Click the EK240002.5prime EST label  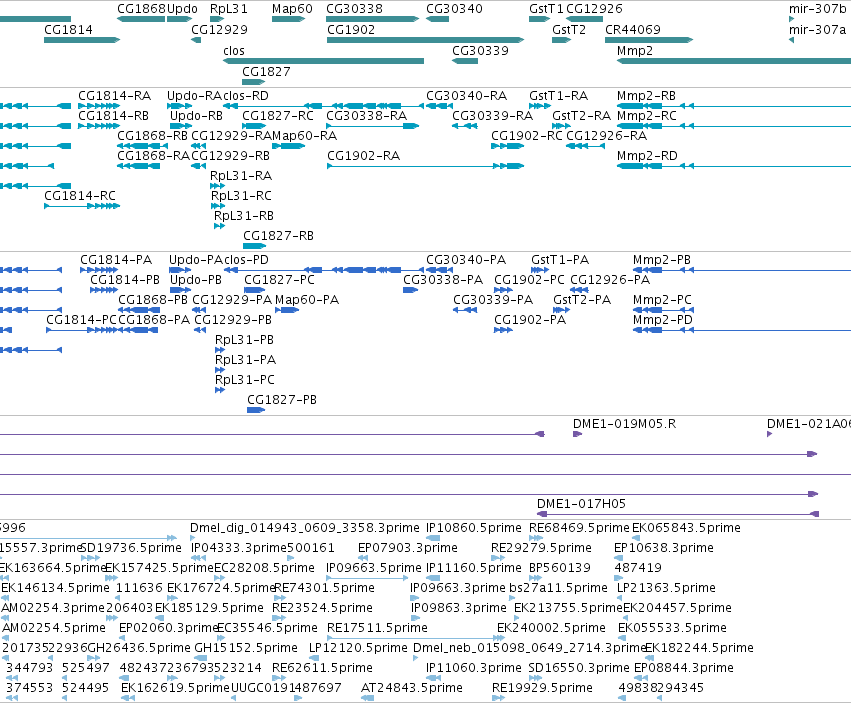pyautogui.click(x=551, y=628)
